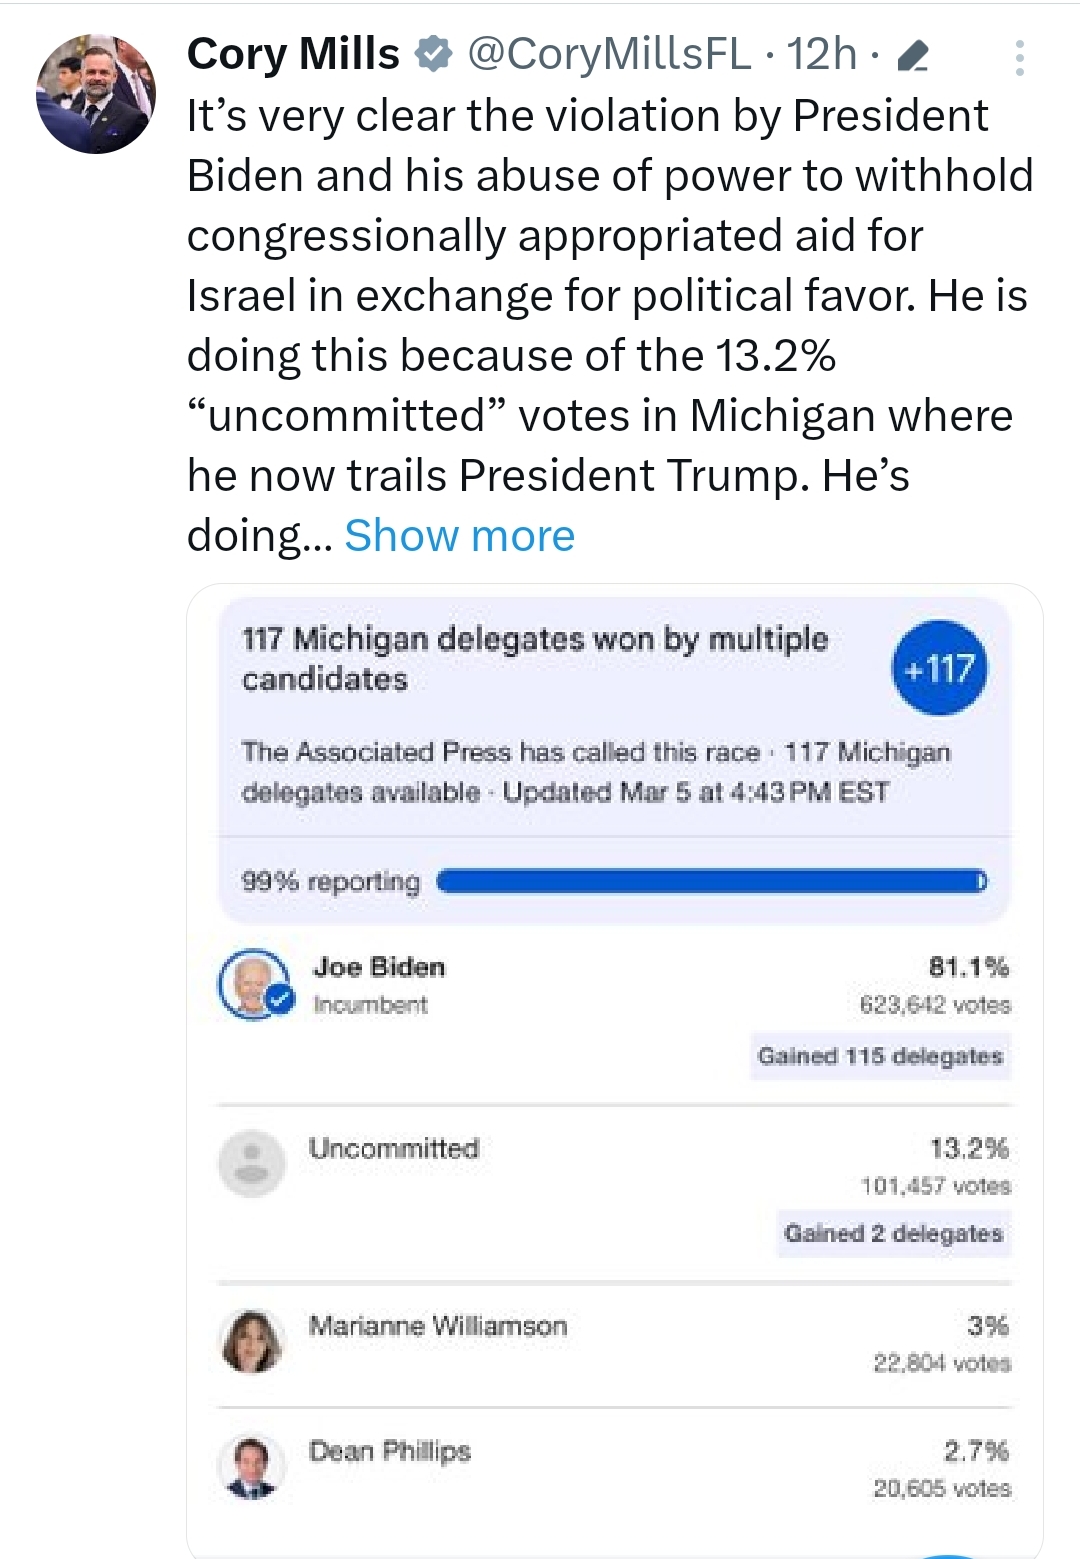Click Marianne Williamson's candidate photo
Screen dimensions: 1080x1559
(x=252, y=1340)
